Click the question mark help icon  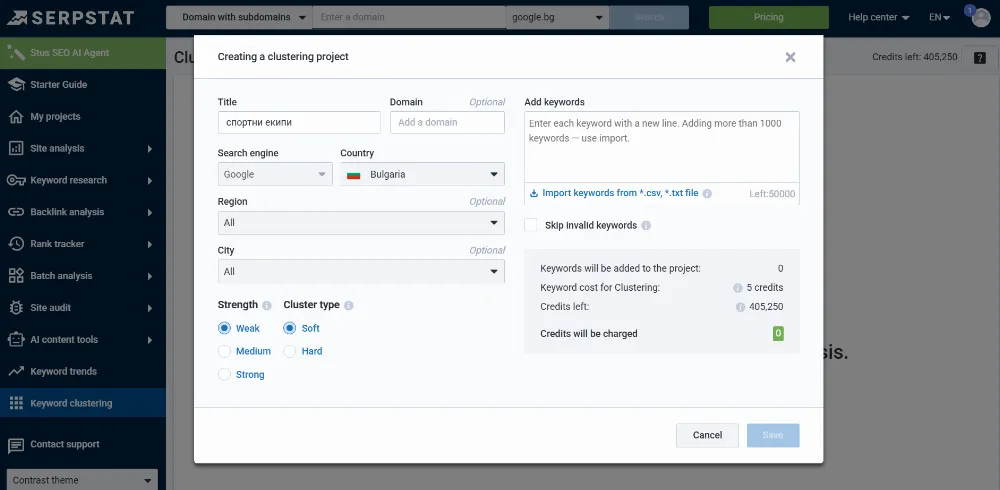(x=980, y=57)
